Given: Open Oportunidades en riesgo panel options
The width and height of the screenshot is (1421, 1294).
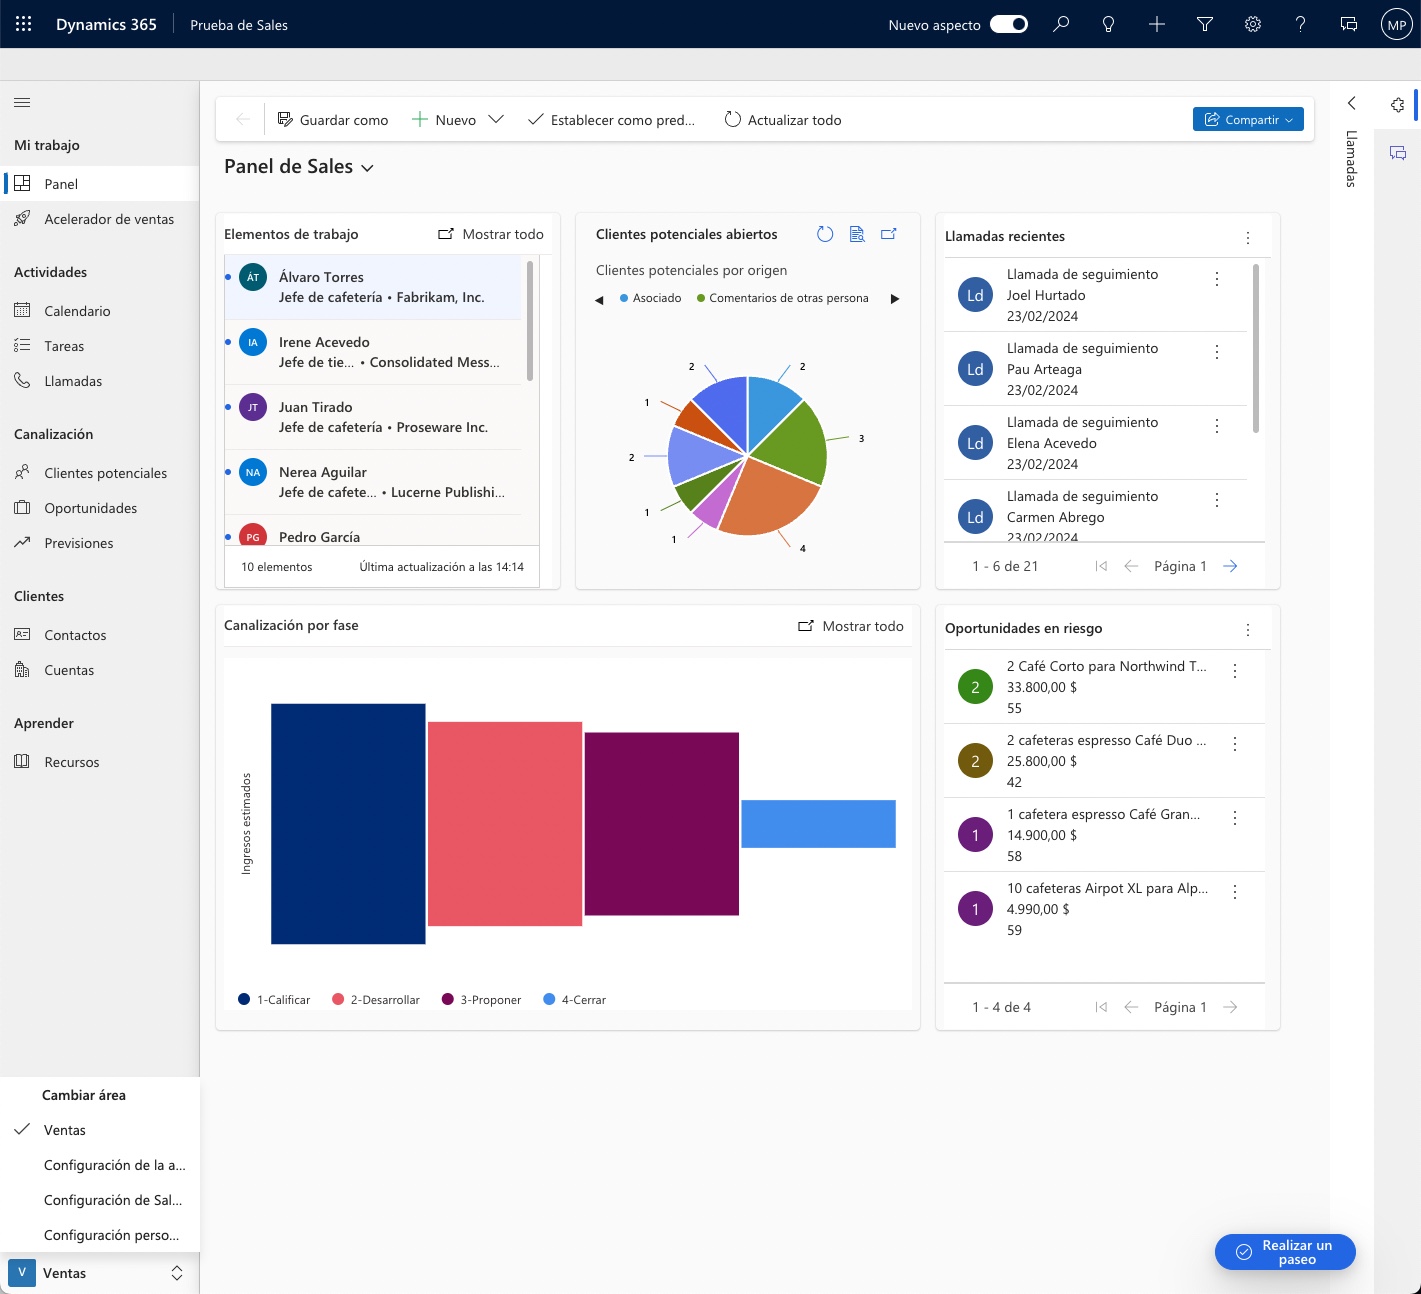Looking at the screenshot, I should coord(1248,630).
